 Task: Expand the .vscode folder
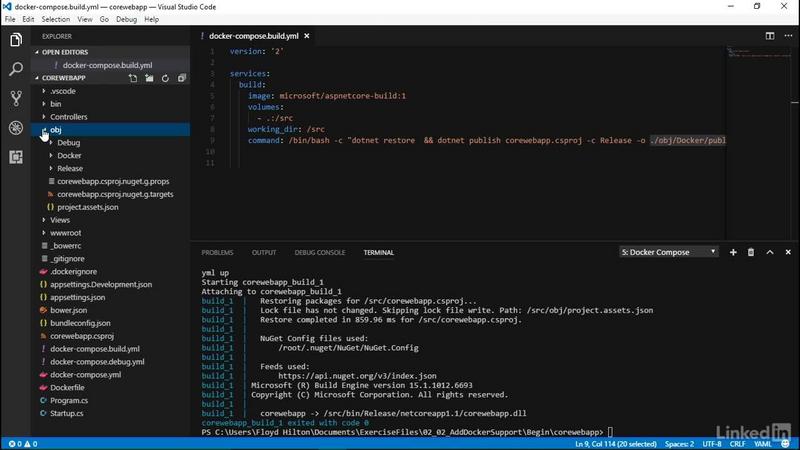(63, 91)
